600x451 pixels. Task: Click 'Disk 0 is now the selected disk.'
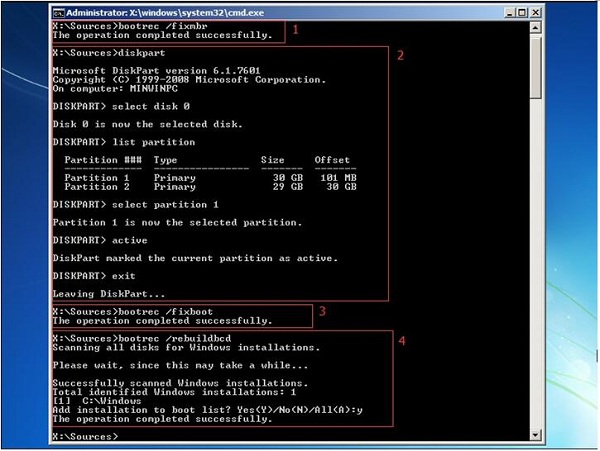pos(148,124)
